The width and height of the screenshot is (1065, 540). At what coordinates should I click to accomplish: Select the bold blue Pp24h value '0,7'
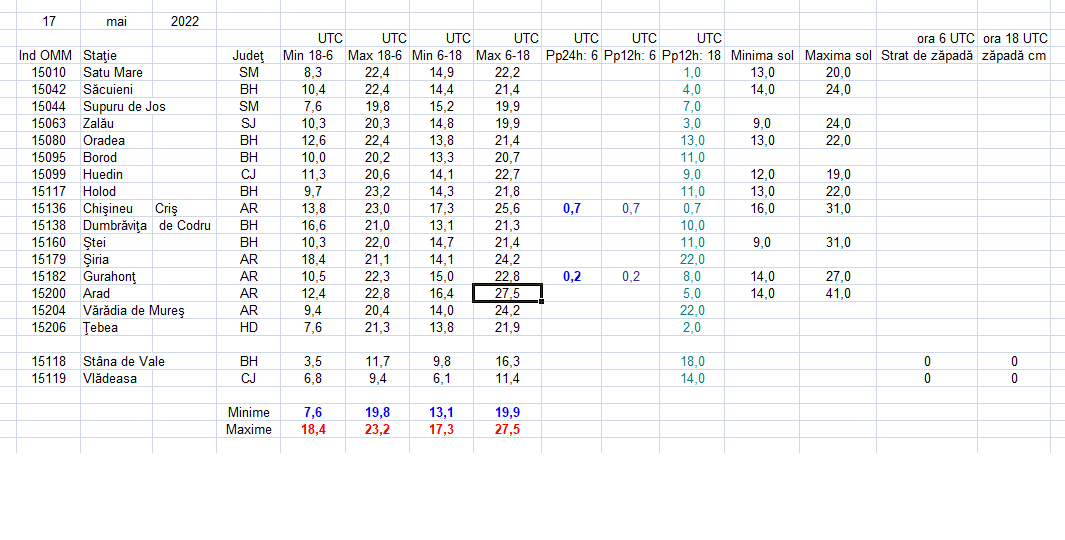[x=571, y=209]
